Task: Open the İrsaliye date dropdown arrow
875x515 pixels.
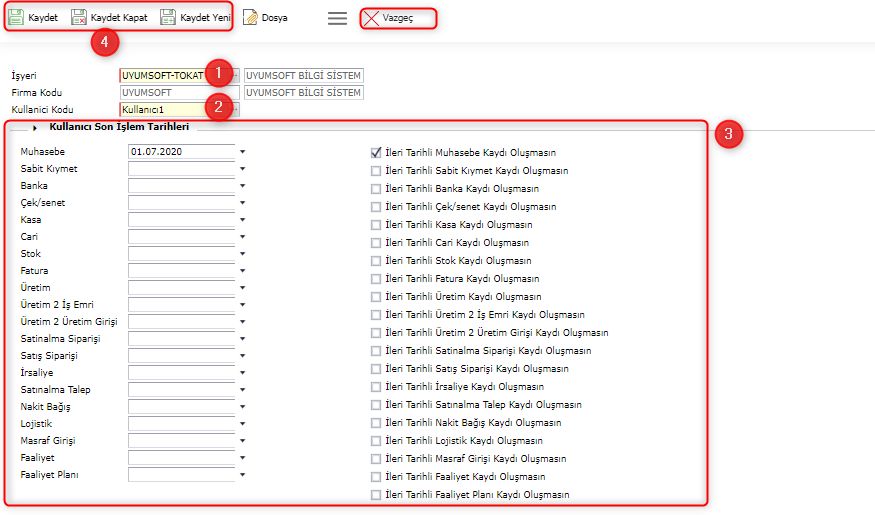Action: [x=242, y=373]
